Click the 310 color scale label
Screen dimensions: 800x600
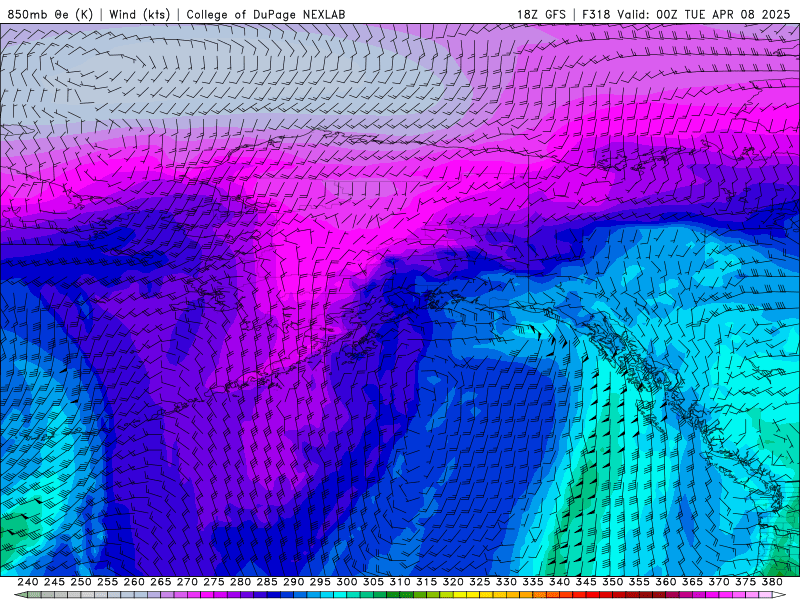click(399, 582)
